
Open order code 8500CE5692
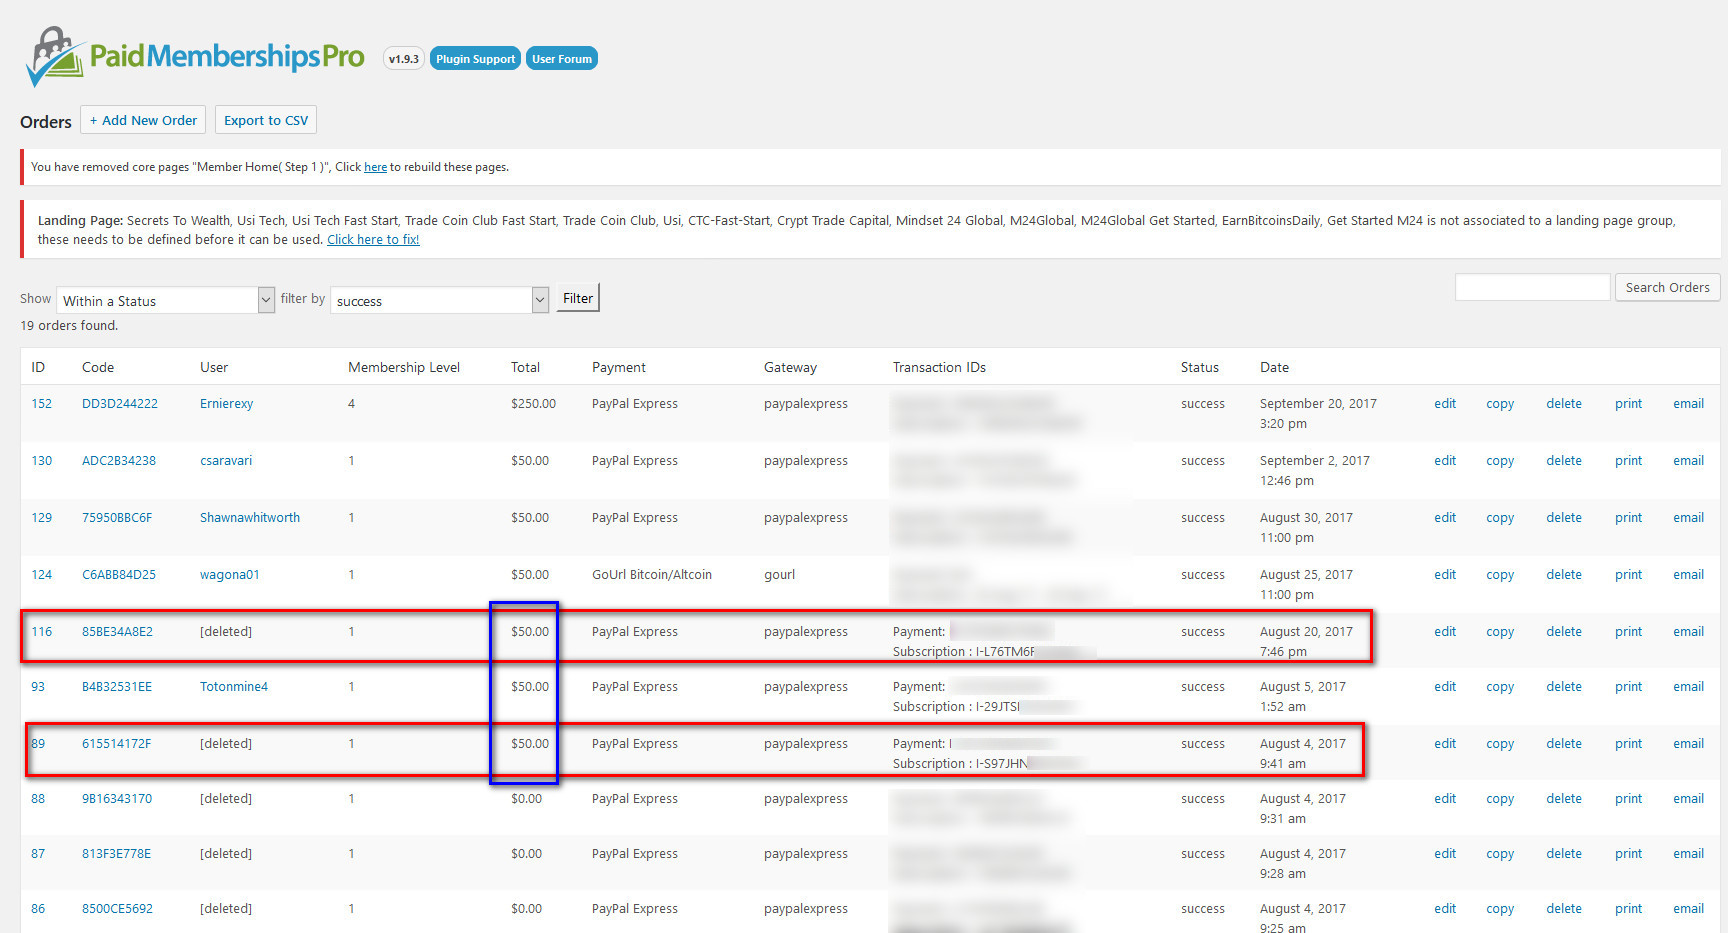(x=117, y=909)
